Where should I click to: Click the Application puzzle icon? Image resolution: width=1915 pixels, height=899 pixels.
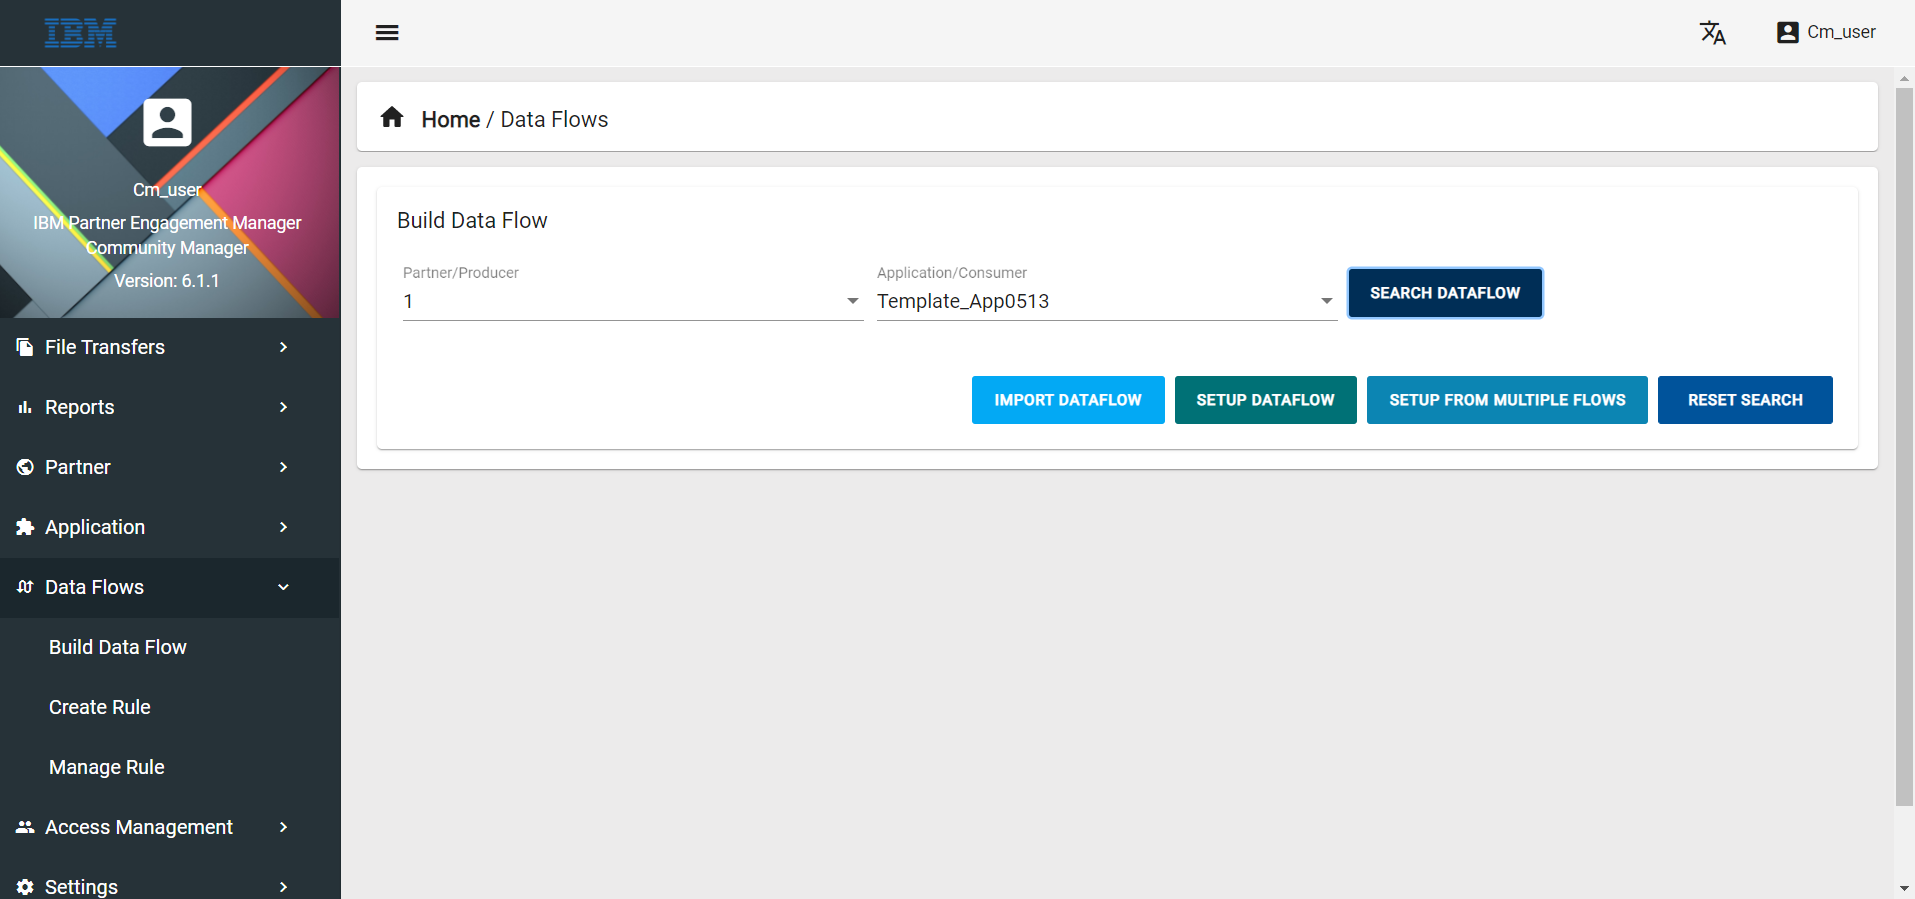(25, 527)
